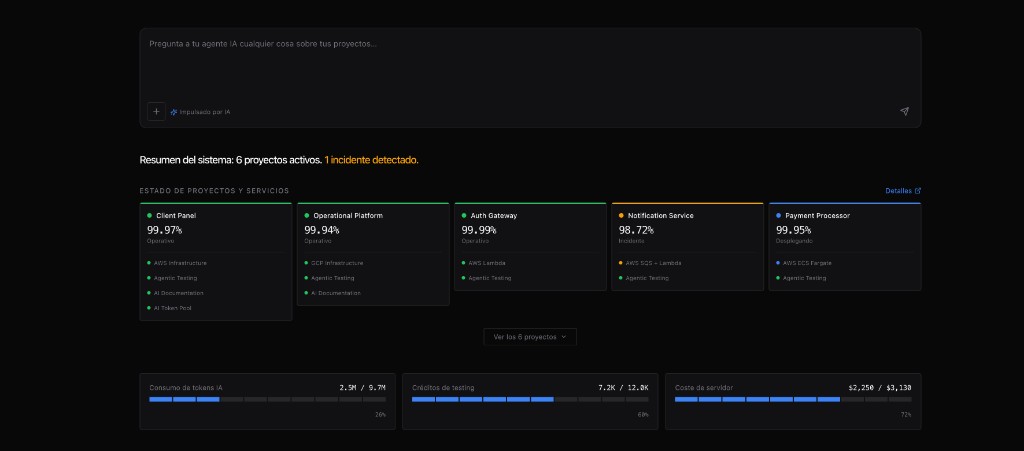
Task: Click the 7.2K / 12.0K credits value
Action: point(623,388)
